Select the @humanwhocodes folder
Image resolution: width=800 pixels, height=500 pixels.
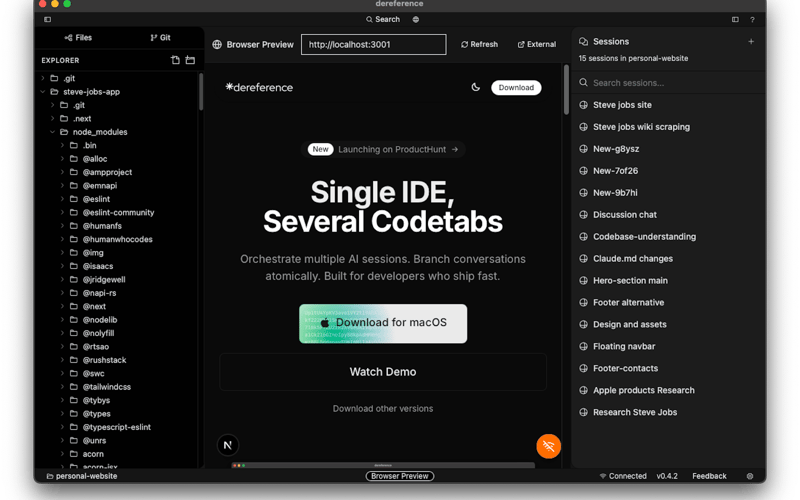coord(118,239)
